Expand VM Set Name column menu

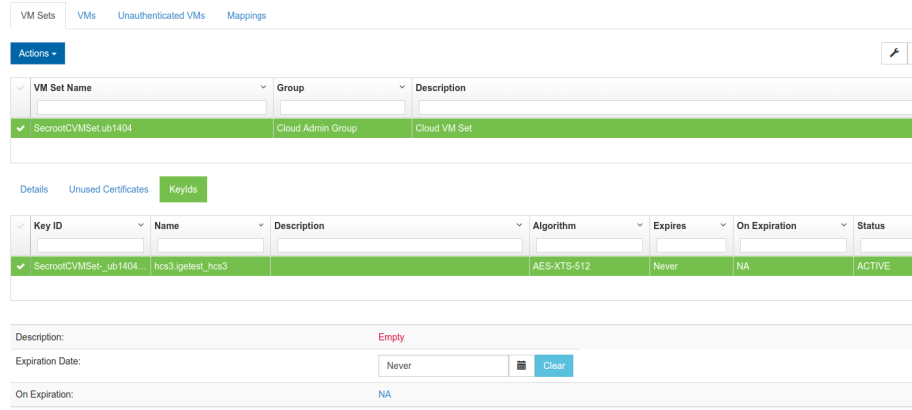pos(263,87)
